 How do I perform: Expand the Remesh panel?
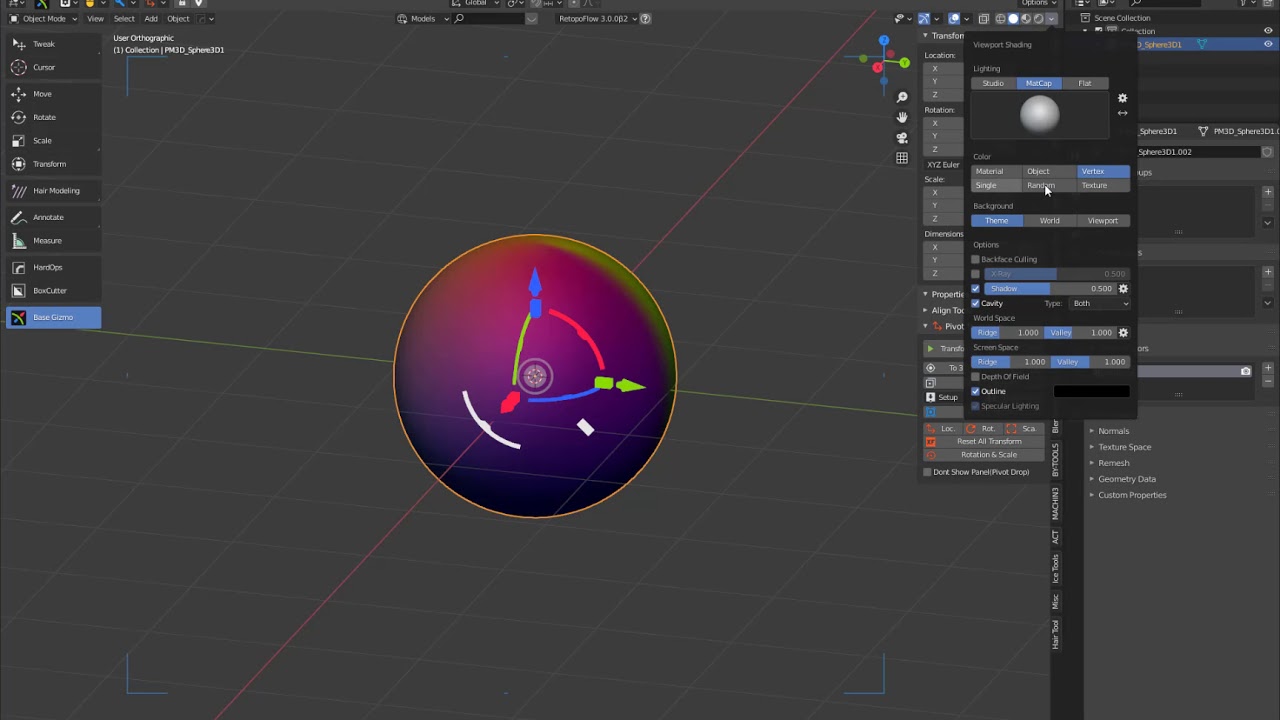[x=1113, y=463]
